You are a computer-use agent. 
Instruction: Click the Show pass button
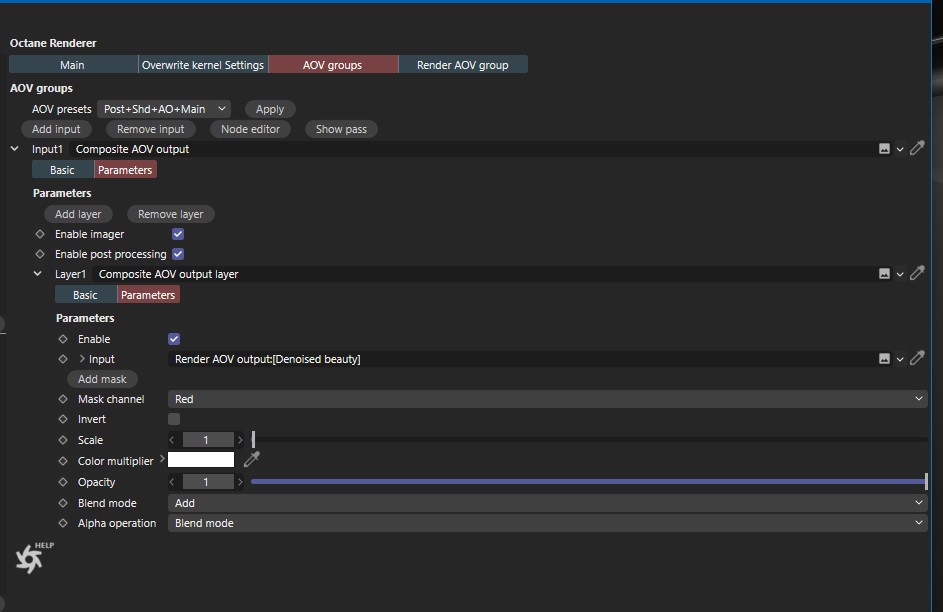pos(341,129)
